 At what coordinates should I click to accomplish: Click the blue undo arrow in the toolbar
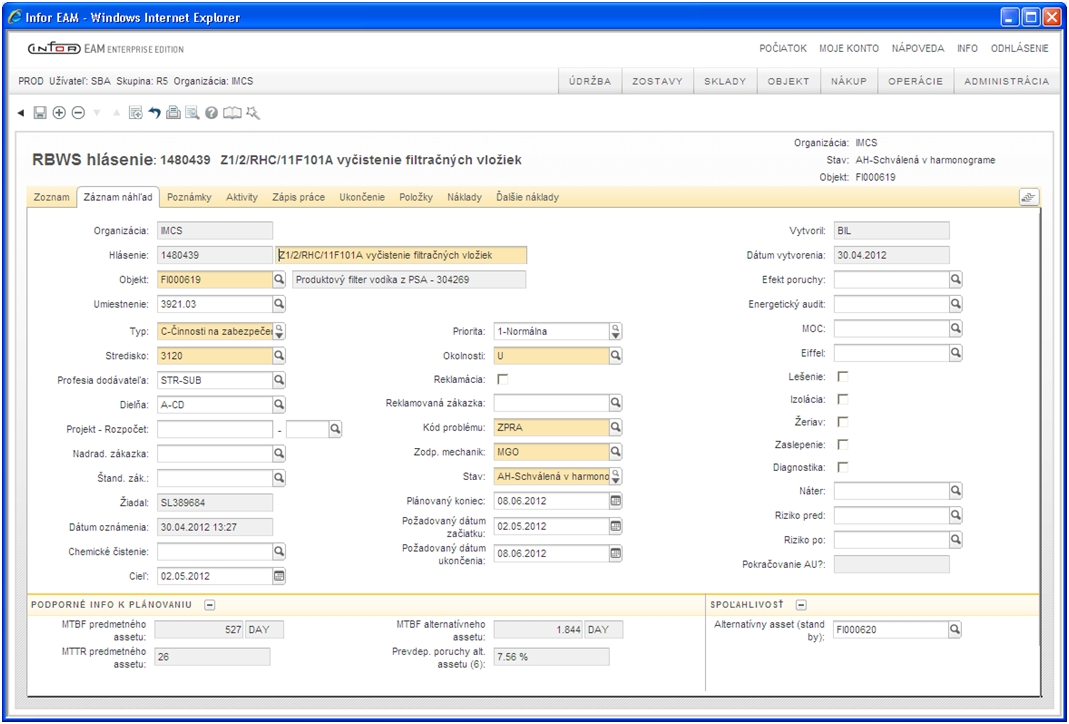[155, 113]
